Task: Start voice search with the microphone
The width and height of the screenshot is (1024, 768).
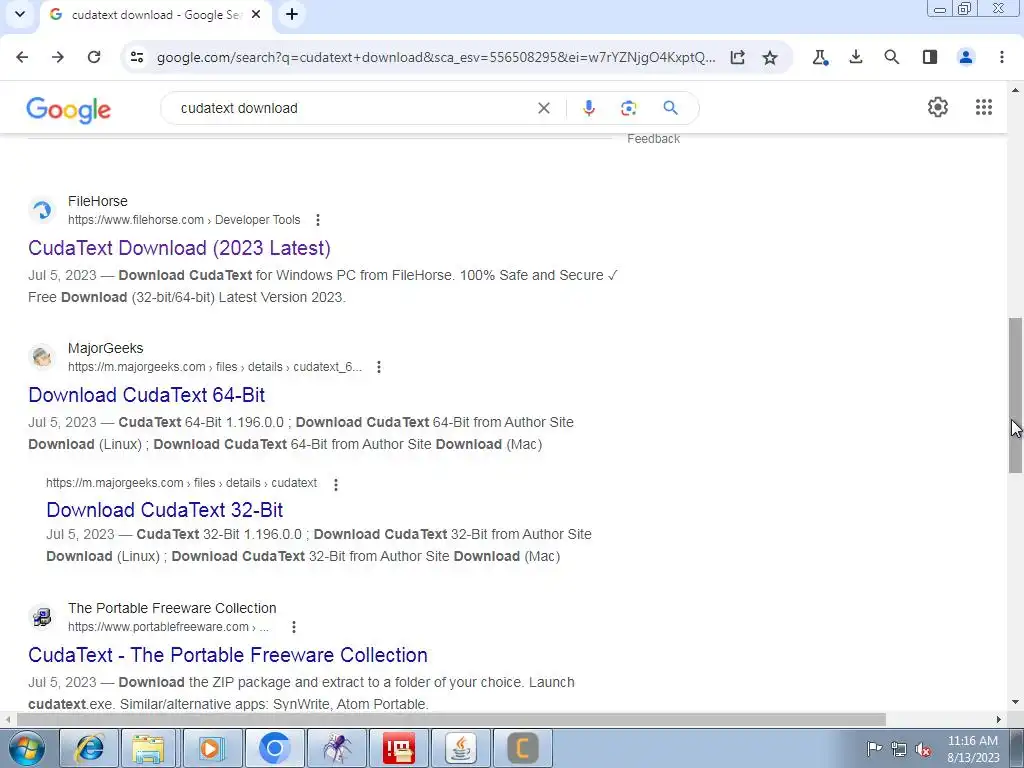Action: pos(588,108)
